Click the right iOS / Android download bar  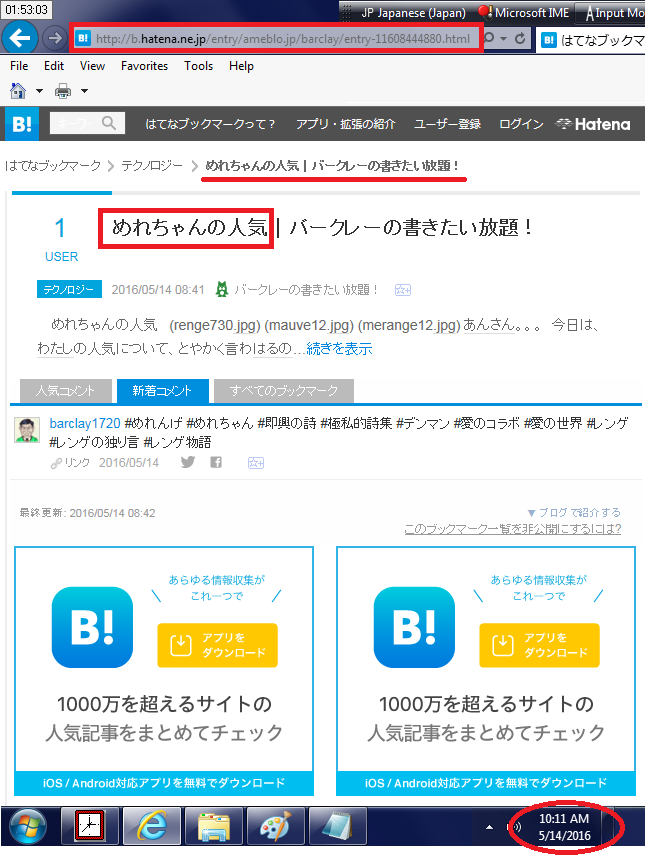tap(486, 783)
